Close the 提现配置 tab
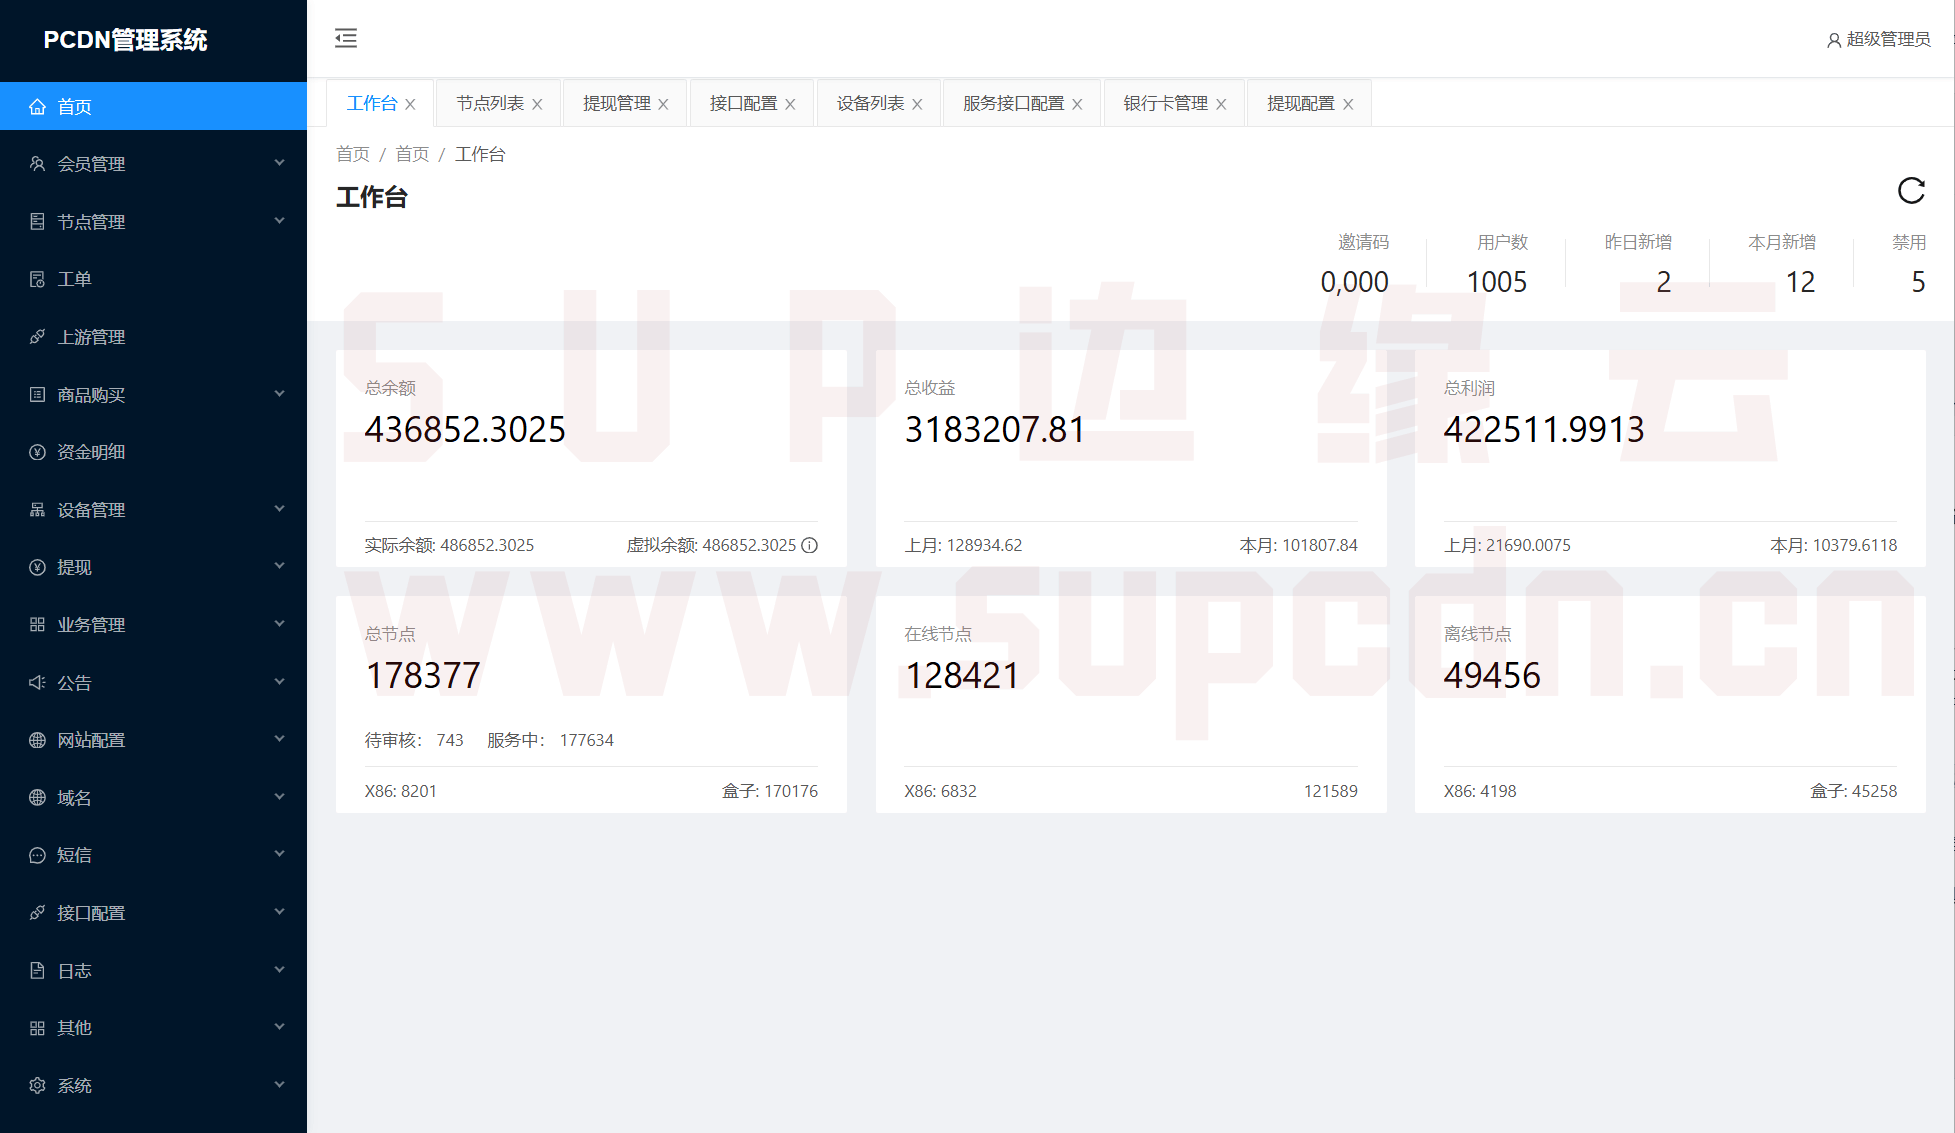 pyautogui.click(x=1348, y=103)
